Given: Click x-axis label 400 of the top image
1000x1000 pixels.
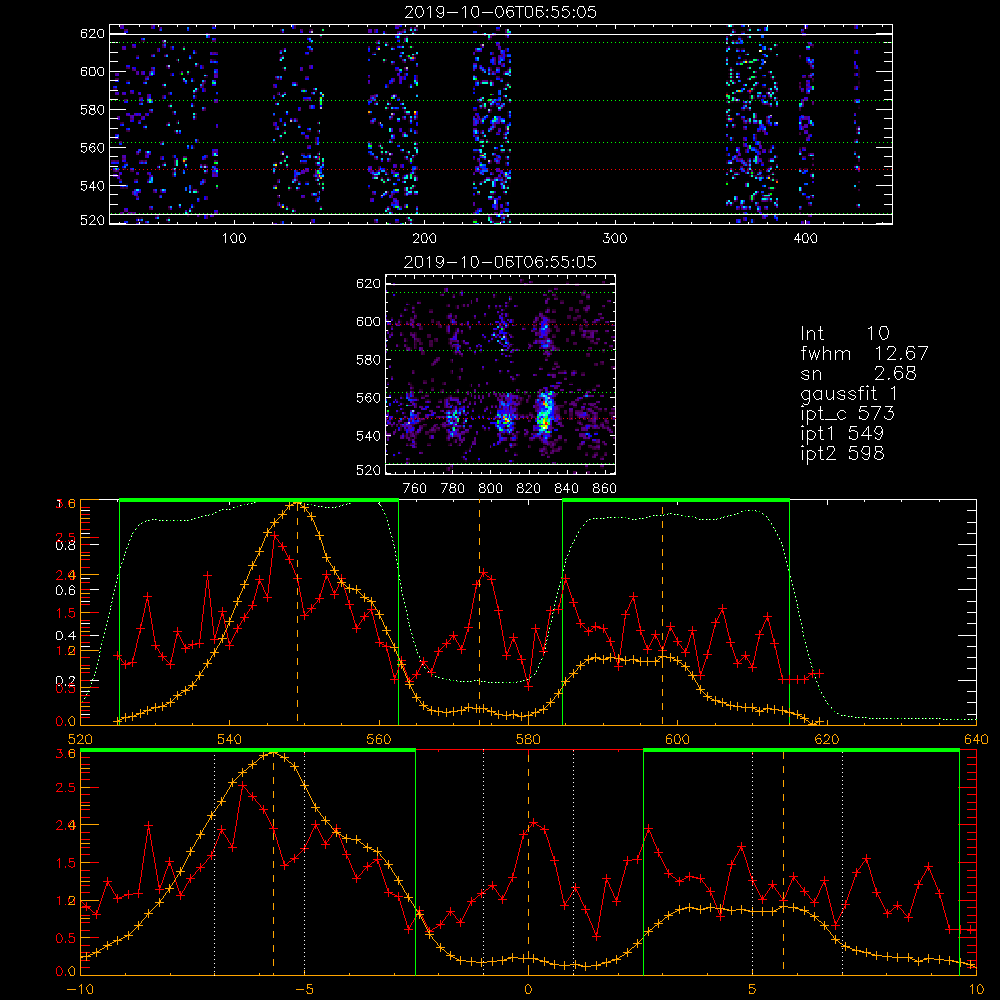Looking at the screenshot, I should (x=805, y=239).
